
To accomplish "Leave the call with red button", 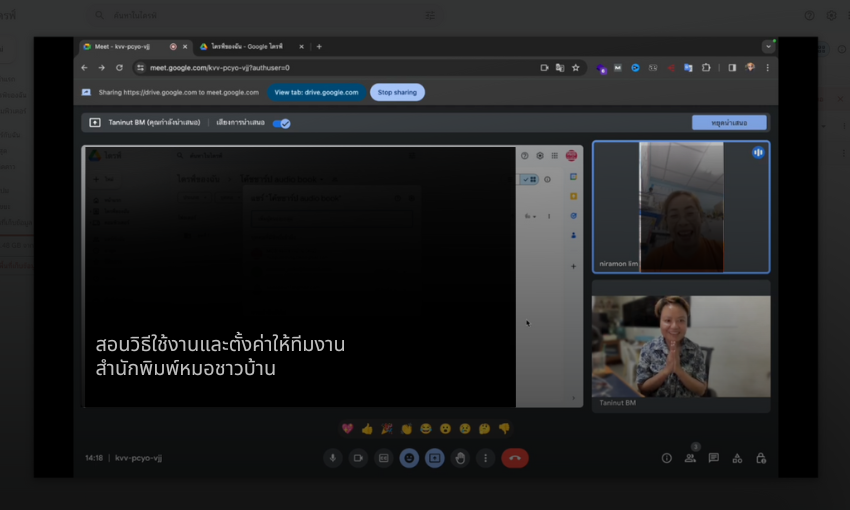I will point(515,458).
